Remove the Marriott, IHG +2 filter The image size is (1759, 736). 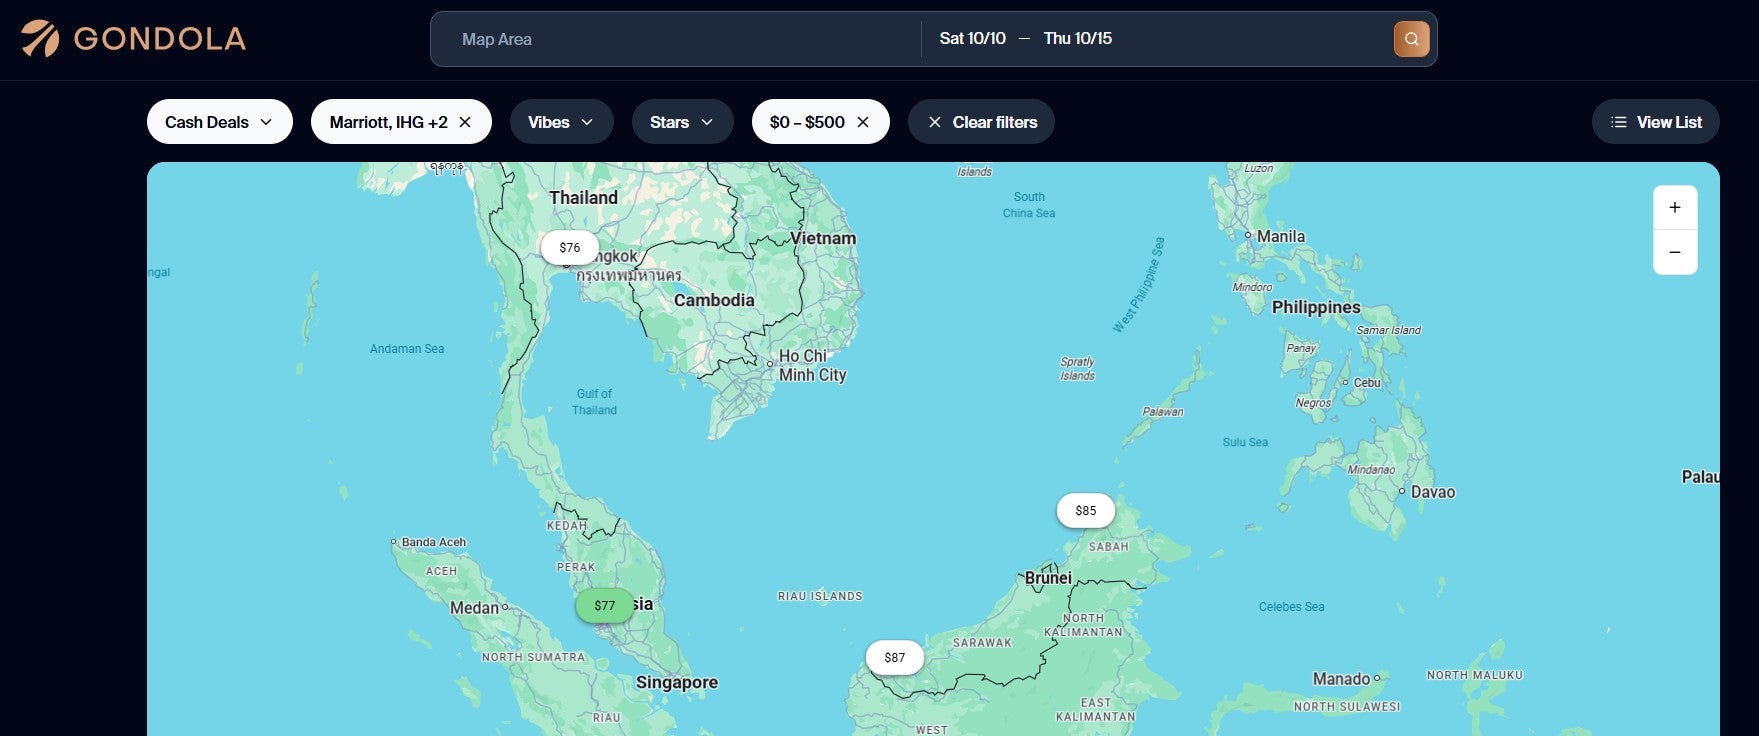pyautogui.click(x=465, y=122)
